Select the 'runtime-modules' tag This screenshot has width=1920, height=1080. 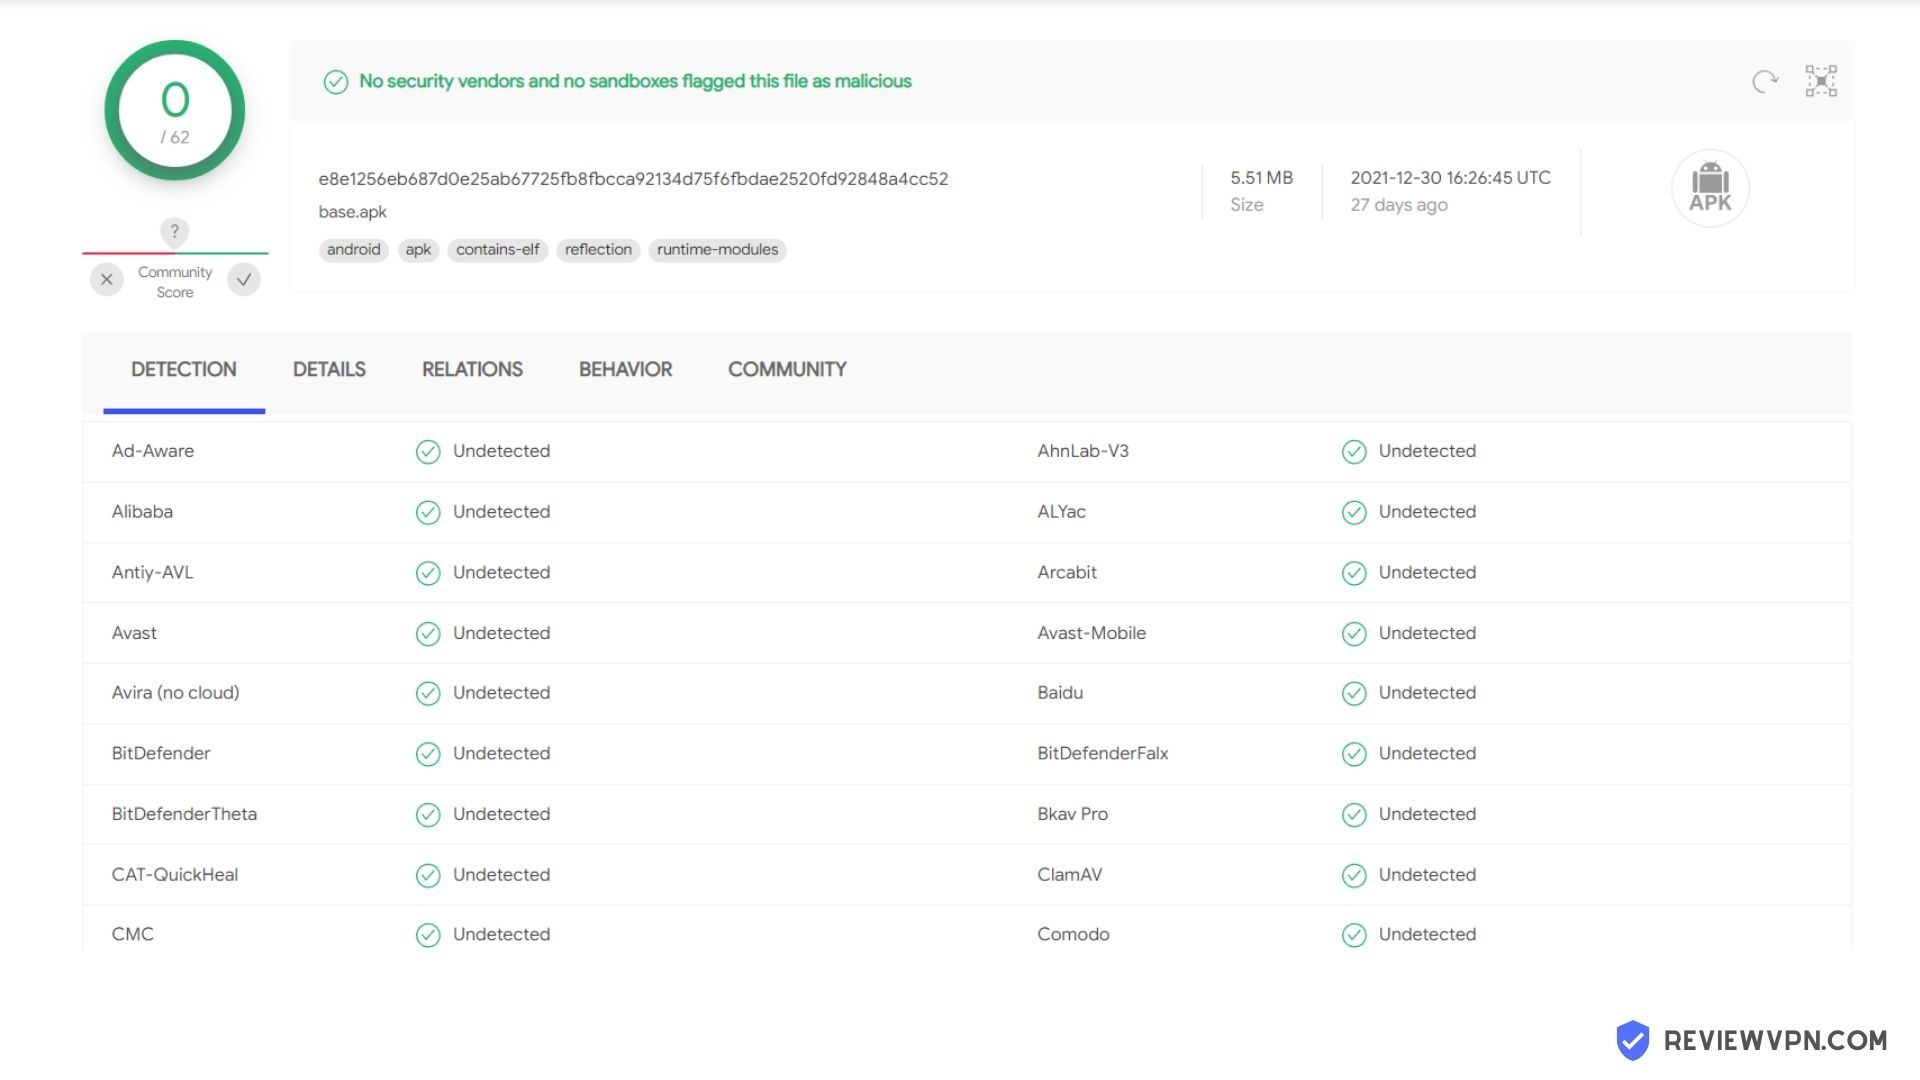coord(718,250)
